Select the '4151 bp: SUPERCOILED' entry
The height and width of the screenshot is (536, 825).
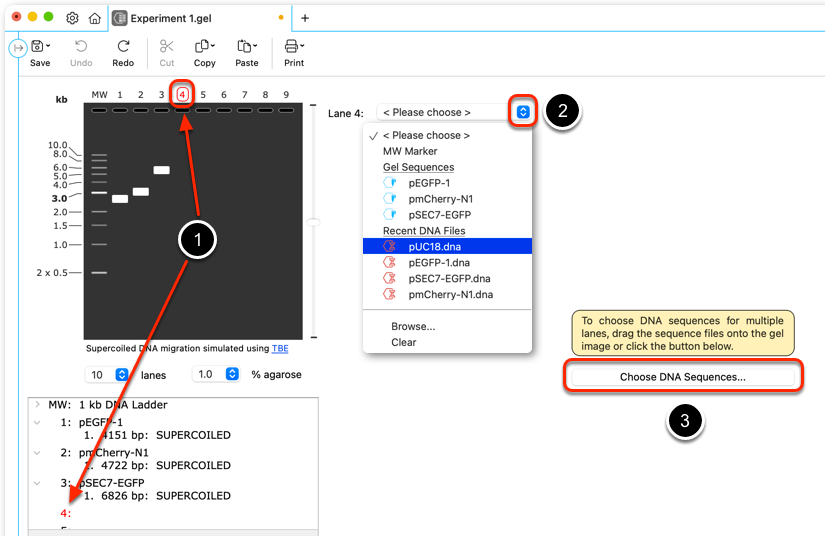point(157,435)
